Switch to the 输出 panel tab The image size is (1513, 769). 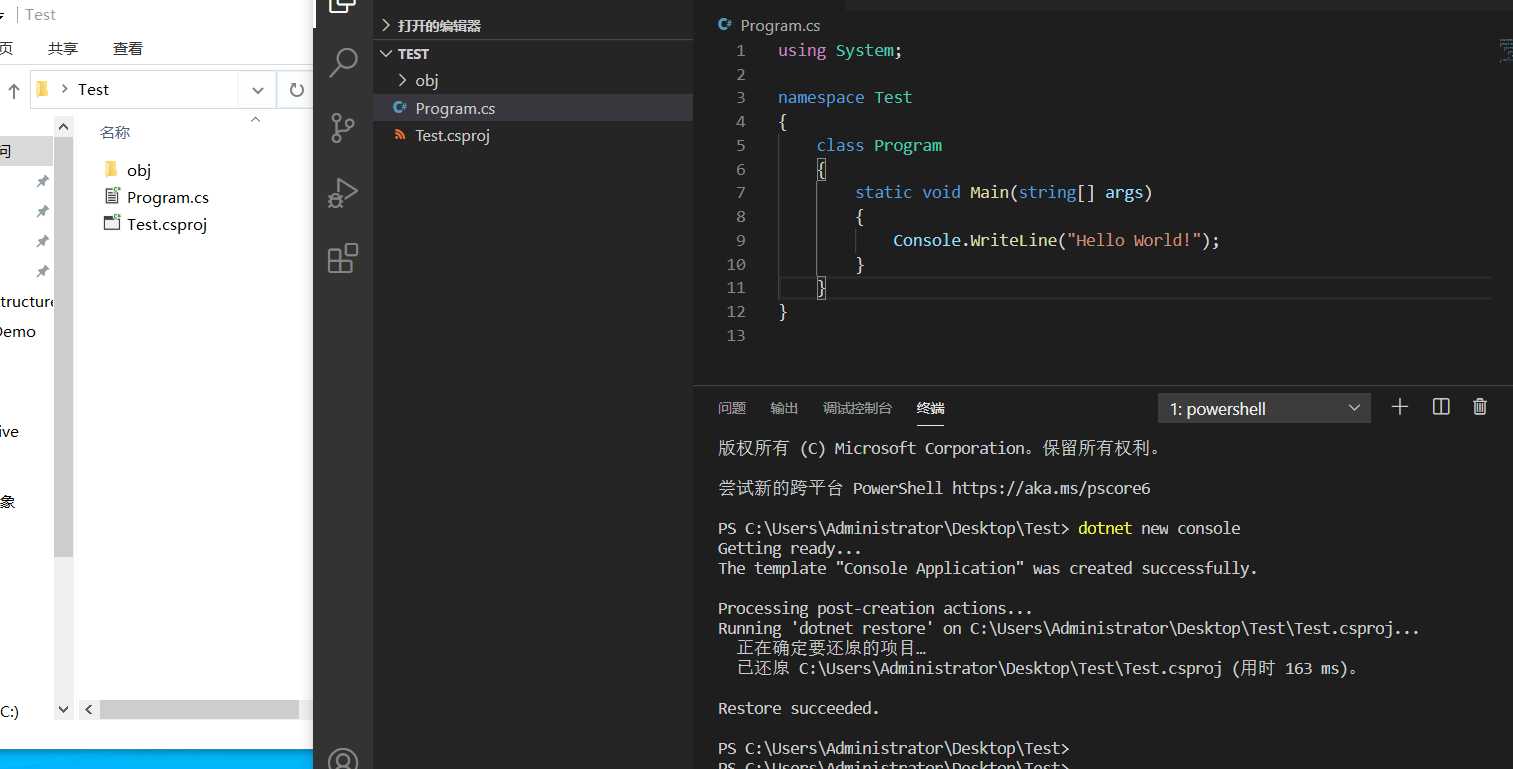click(784, 408)
